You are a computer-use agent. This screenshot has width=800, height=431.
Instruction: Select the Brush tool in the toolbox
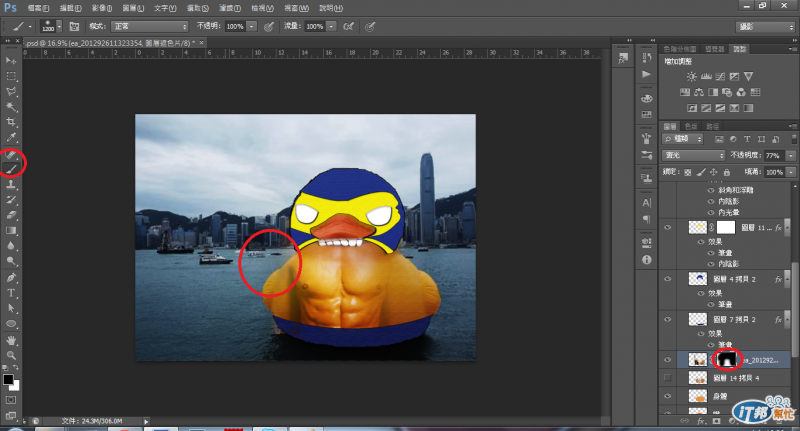point(11,169)
